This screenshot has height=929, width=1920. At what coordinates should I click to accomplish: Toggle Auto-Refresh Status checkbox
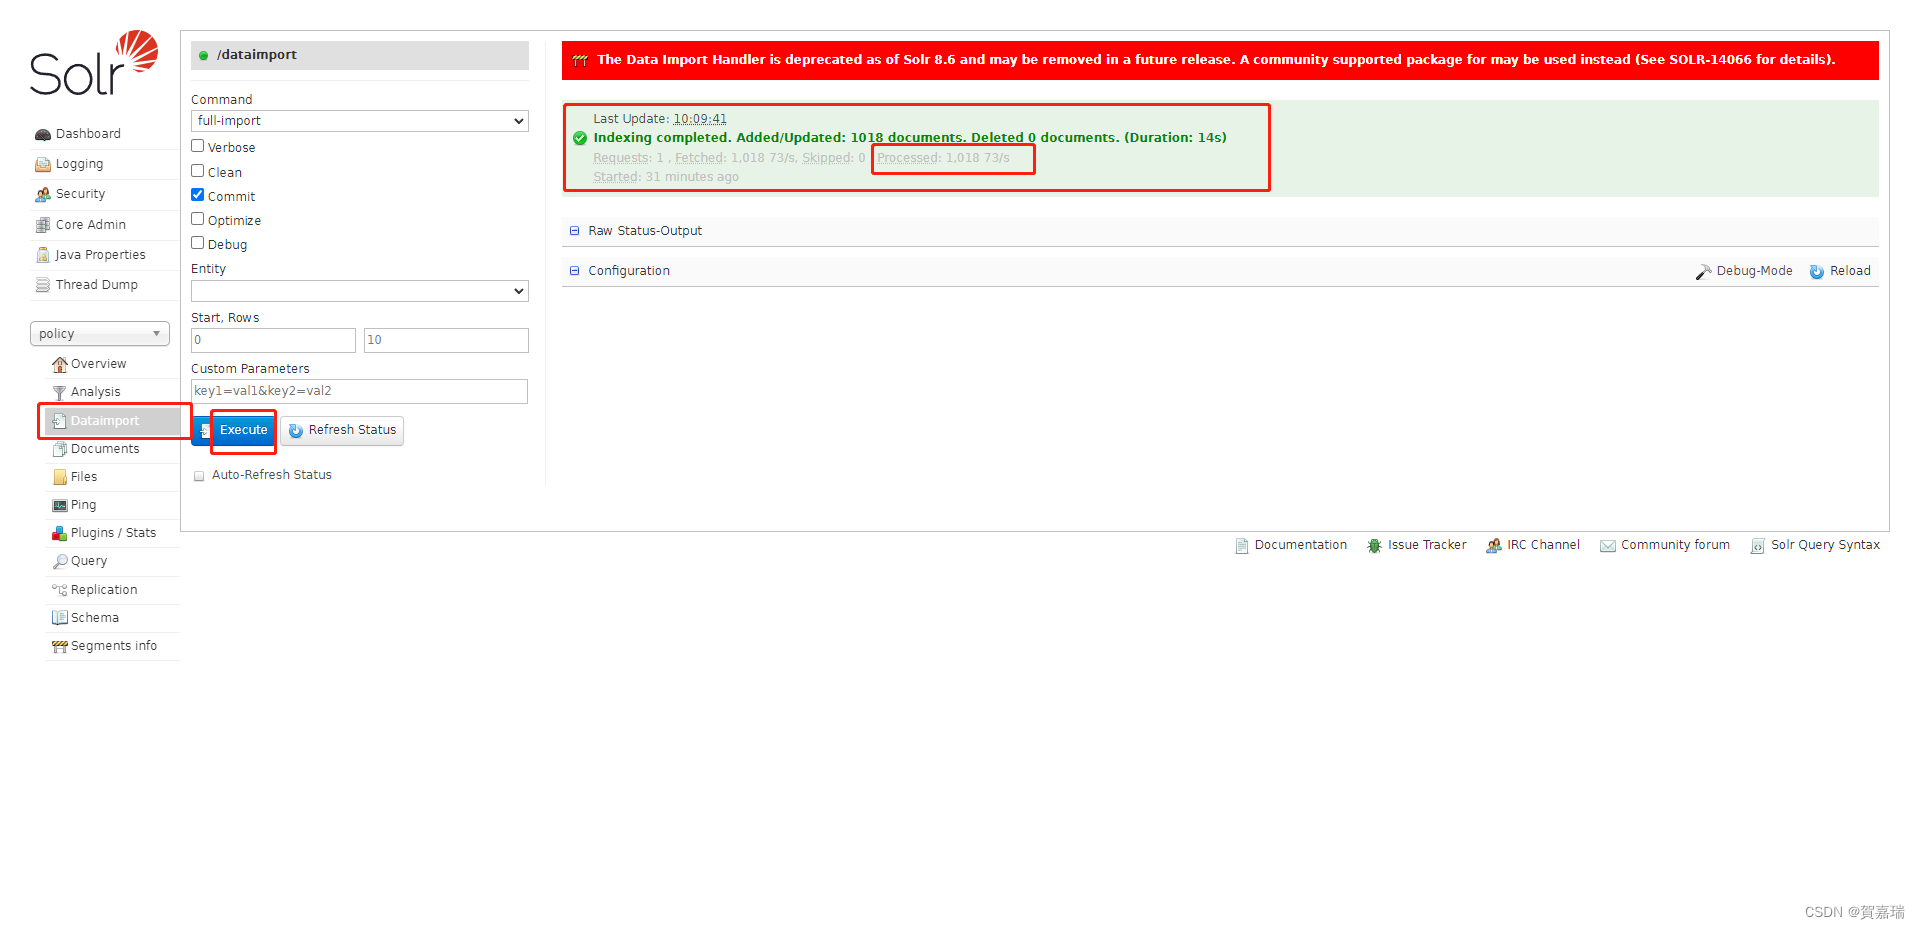click(x=199, y=476)
